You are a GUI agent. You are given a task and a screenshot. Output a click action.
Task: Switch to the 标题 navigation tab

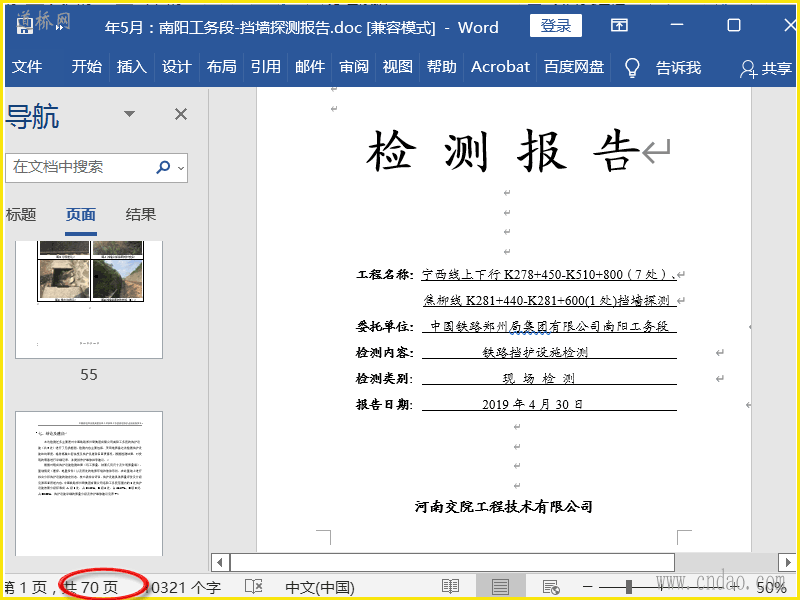pos(20,215)
